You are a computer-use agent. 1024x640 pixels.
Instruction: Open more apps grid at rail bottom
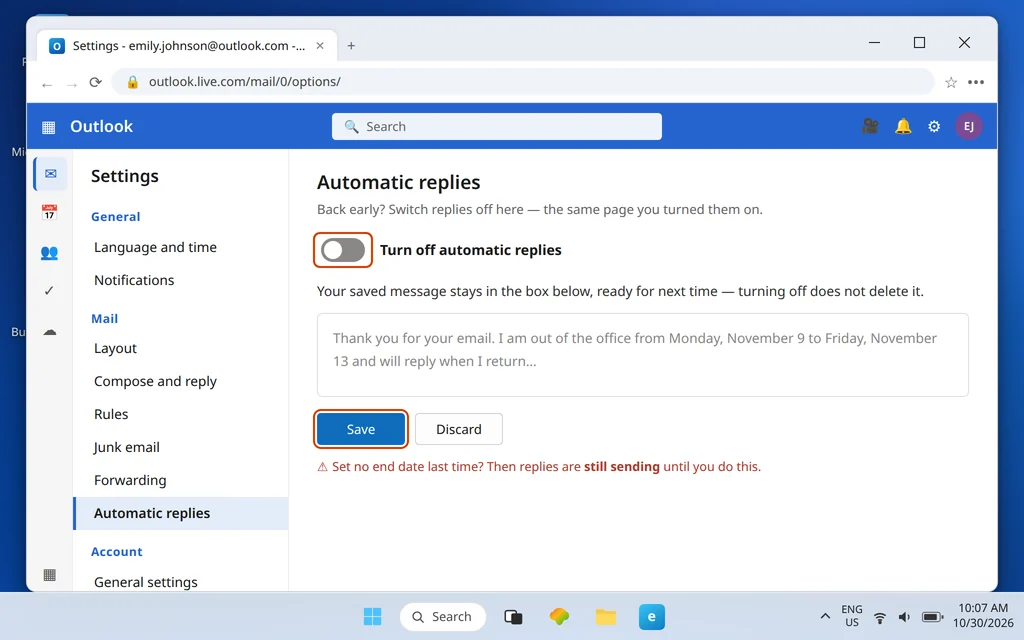[x=50, y=575]
